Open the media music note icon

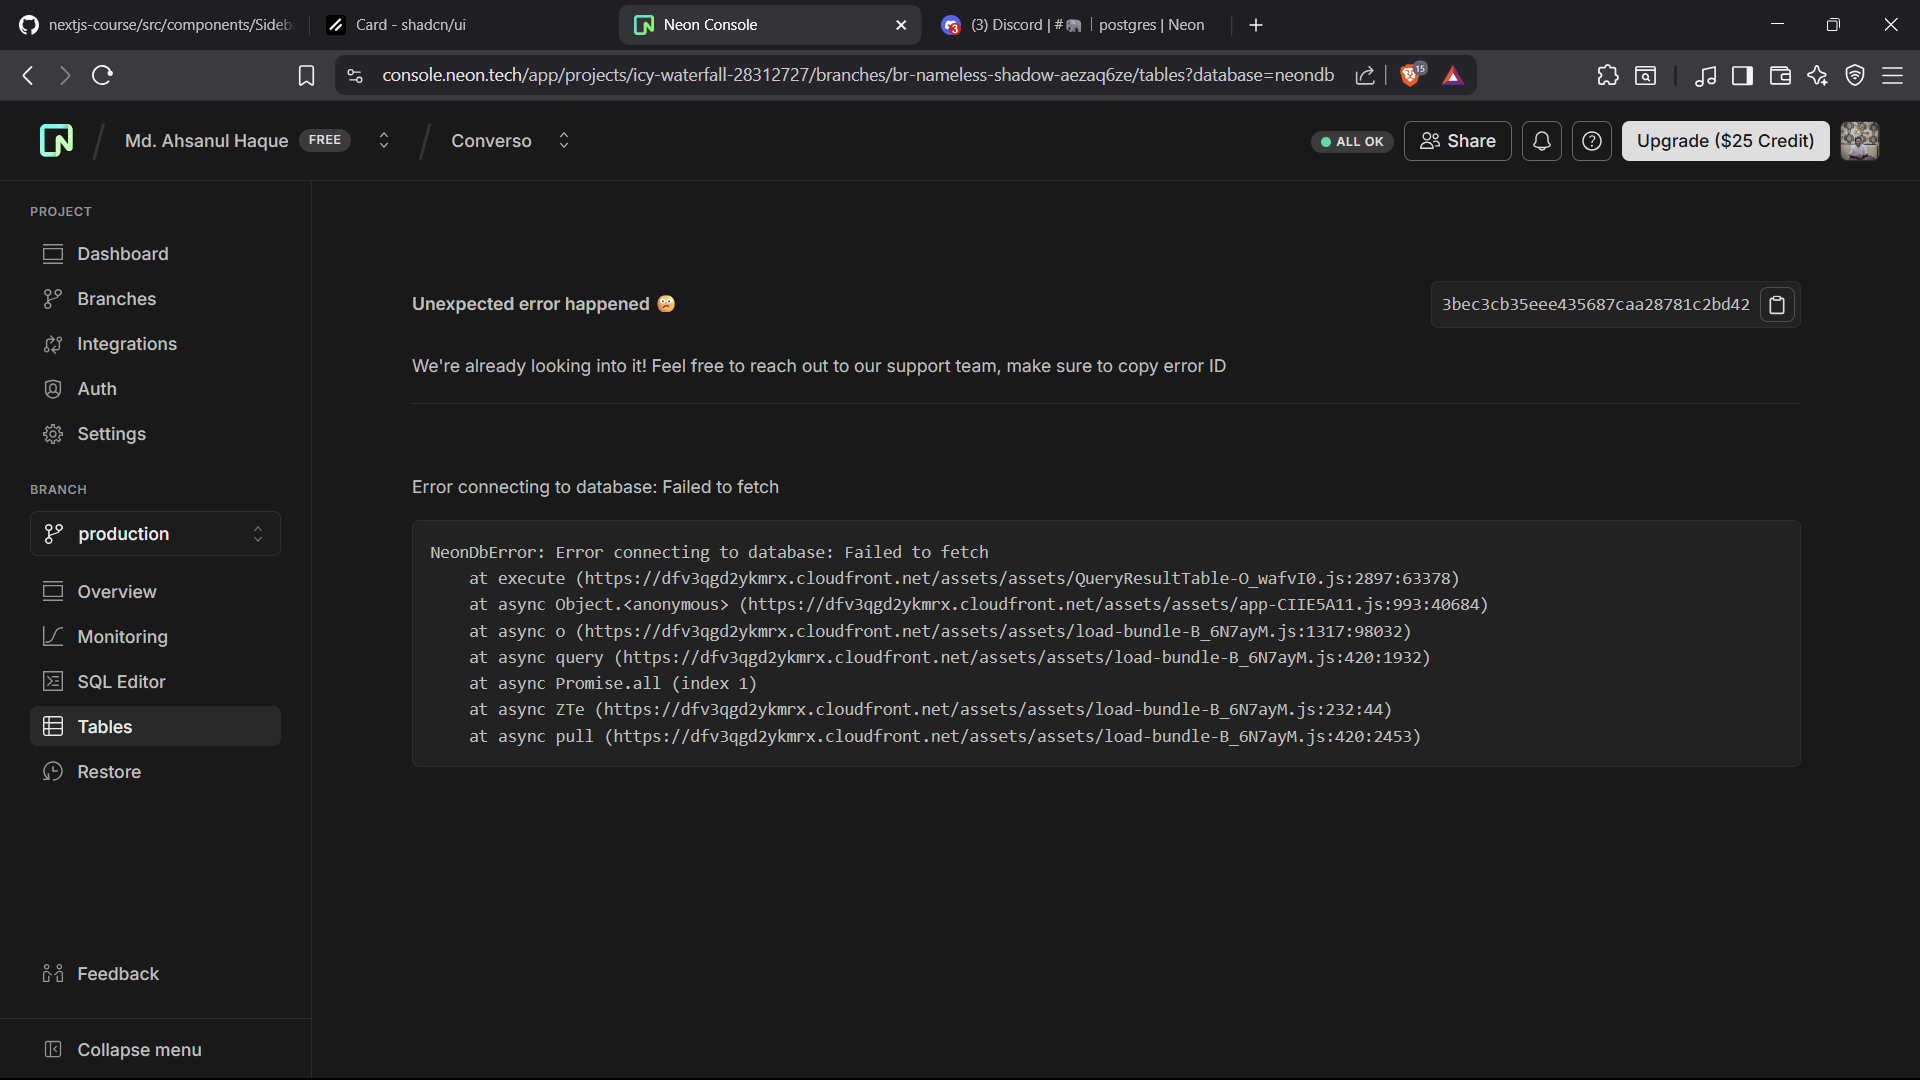point(1706,75)
